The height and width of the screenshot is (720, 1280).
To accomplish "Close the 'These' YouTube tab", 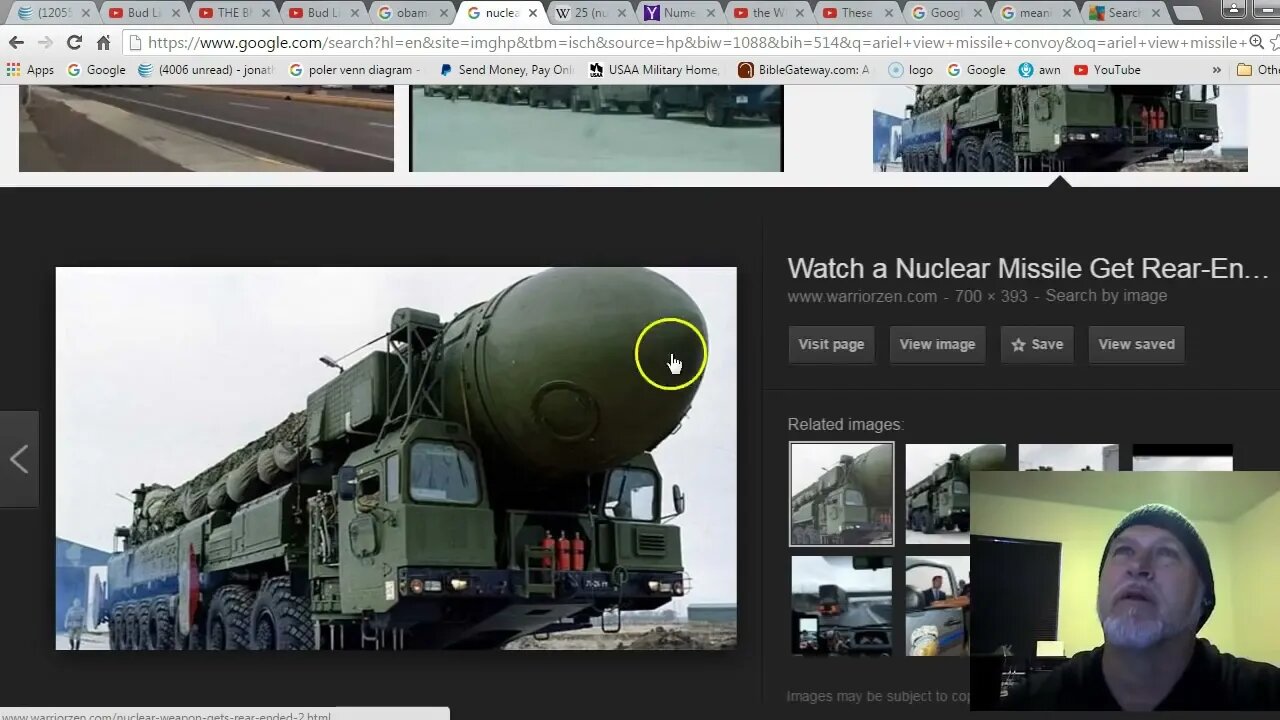I will [890, 13].
